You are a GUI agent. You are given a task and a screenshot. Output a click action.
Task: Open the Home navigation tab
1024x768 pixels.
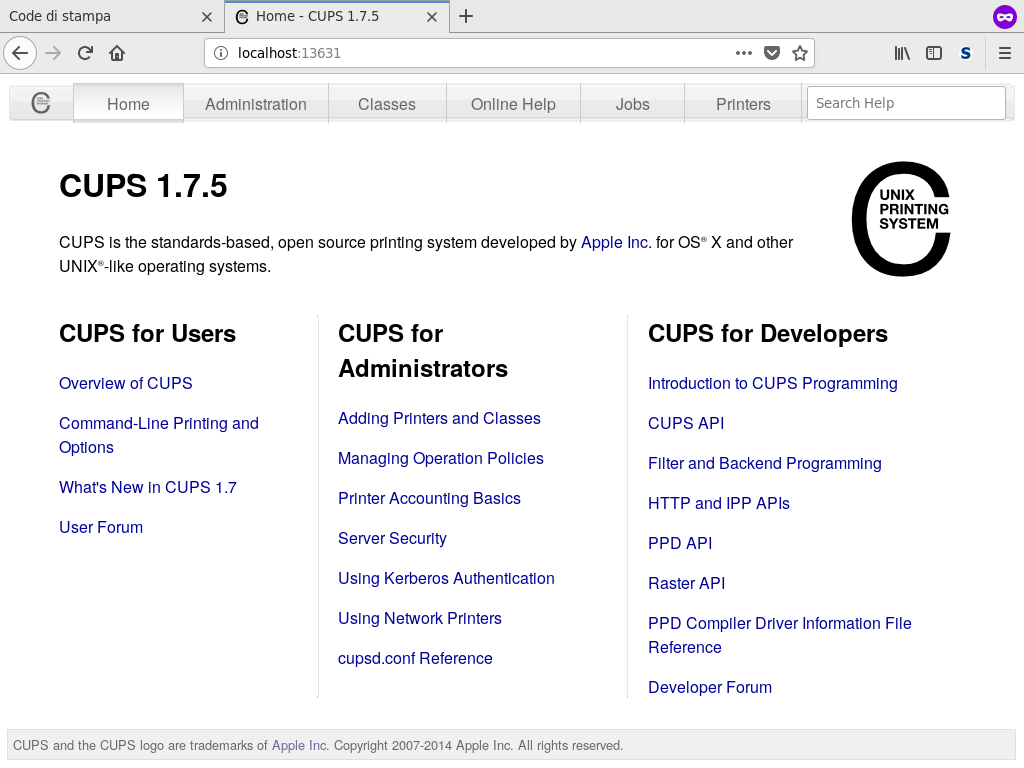[128, 104]
